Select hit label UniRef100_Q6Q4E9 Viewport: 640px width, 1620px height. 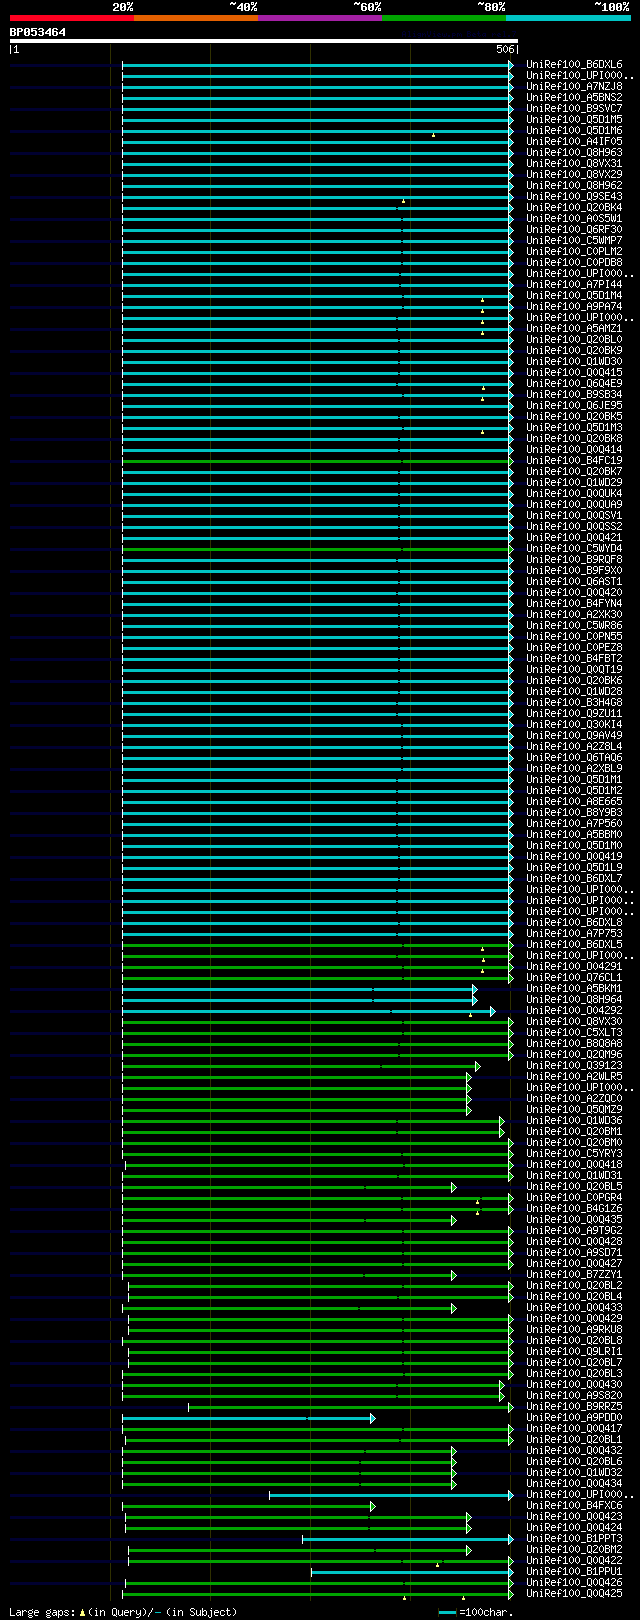coord(574,384)
